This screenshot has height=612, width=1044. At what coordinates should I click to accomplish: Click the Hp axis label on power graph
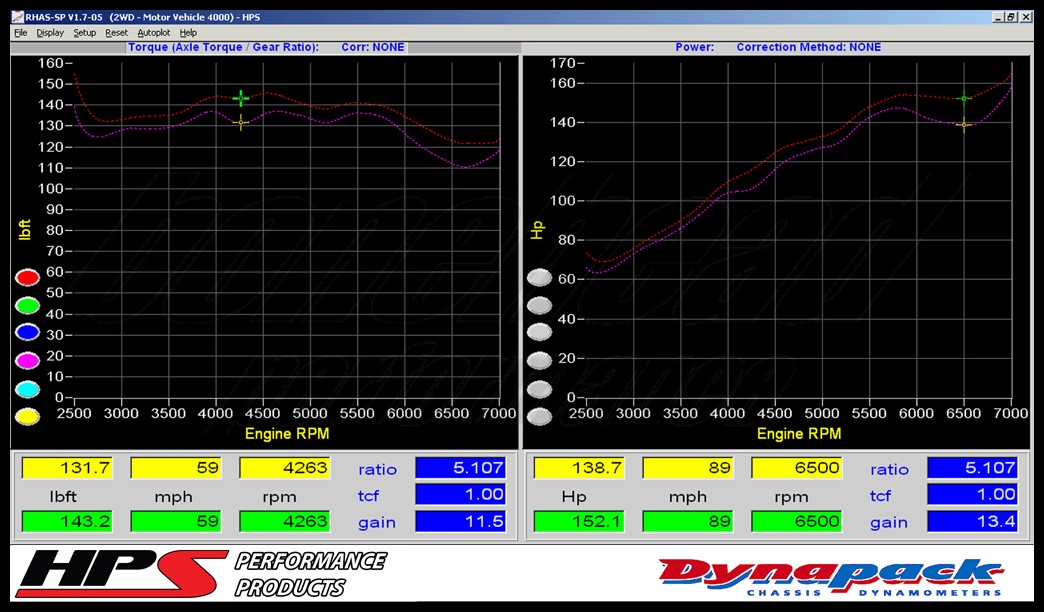point(537,230)
